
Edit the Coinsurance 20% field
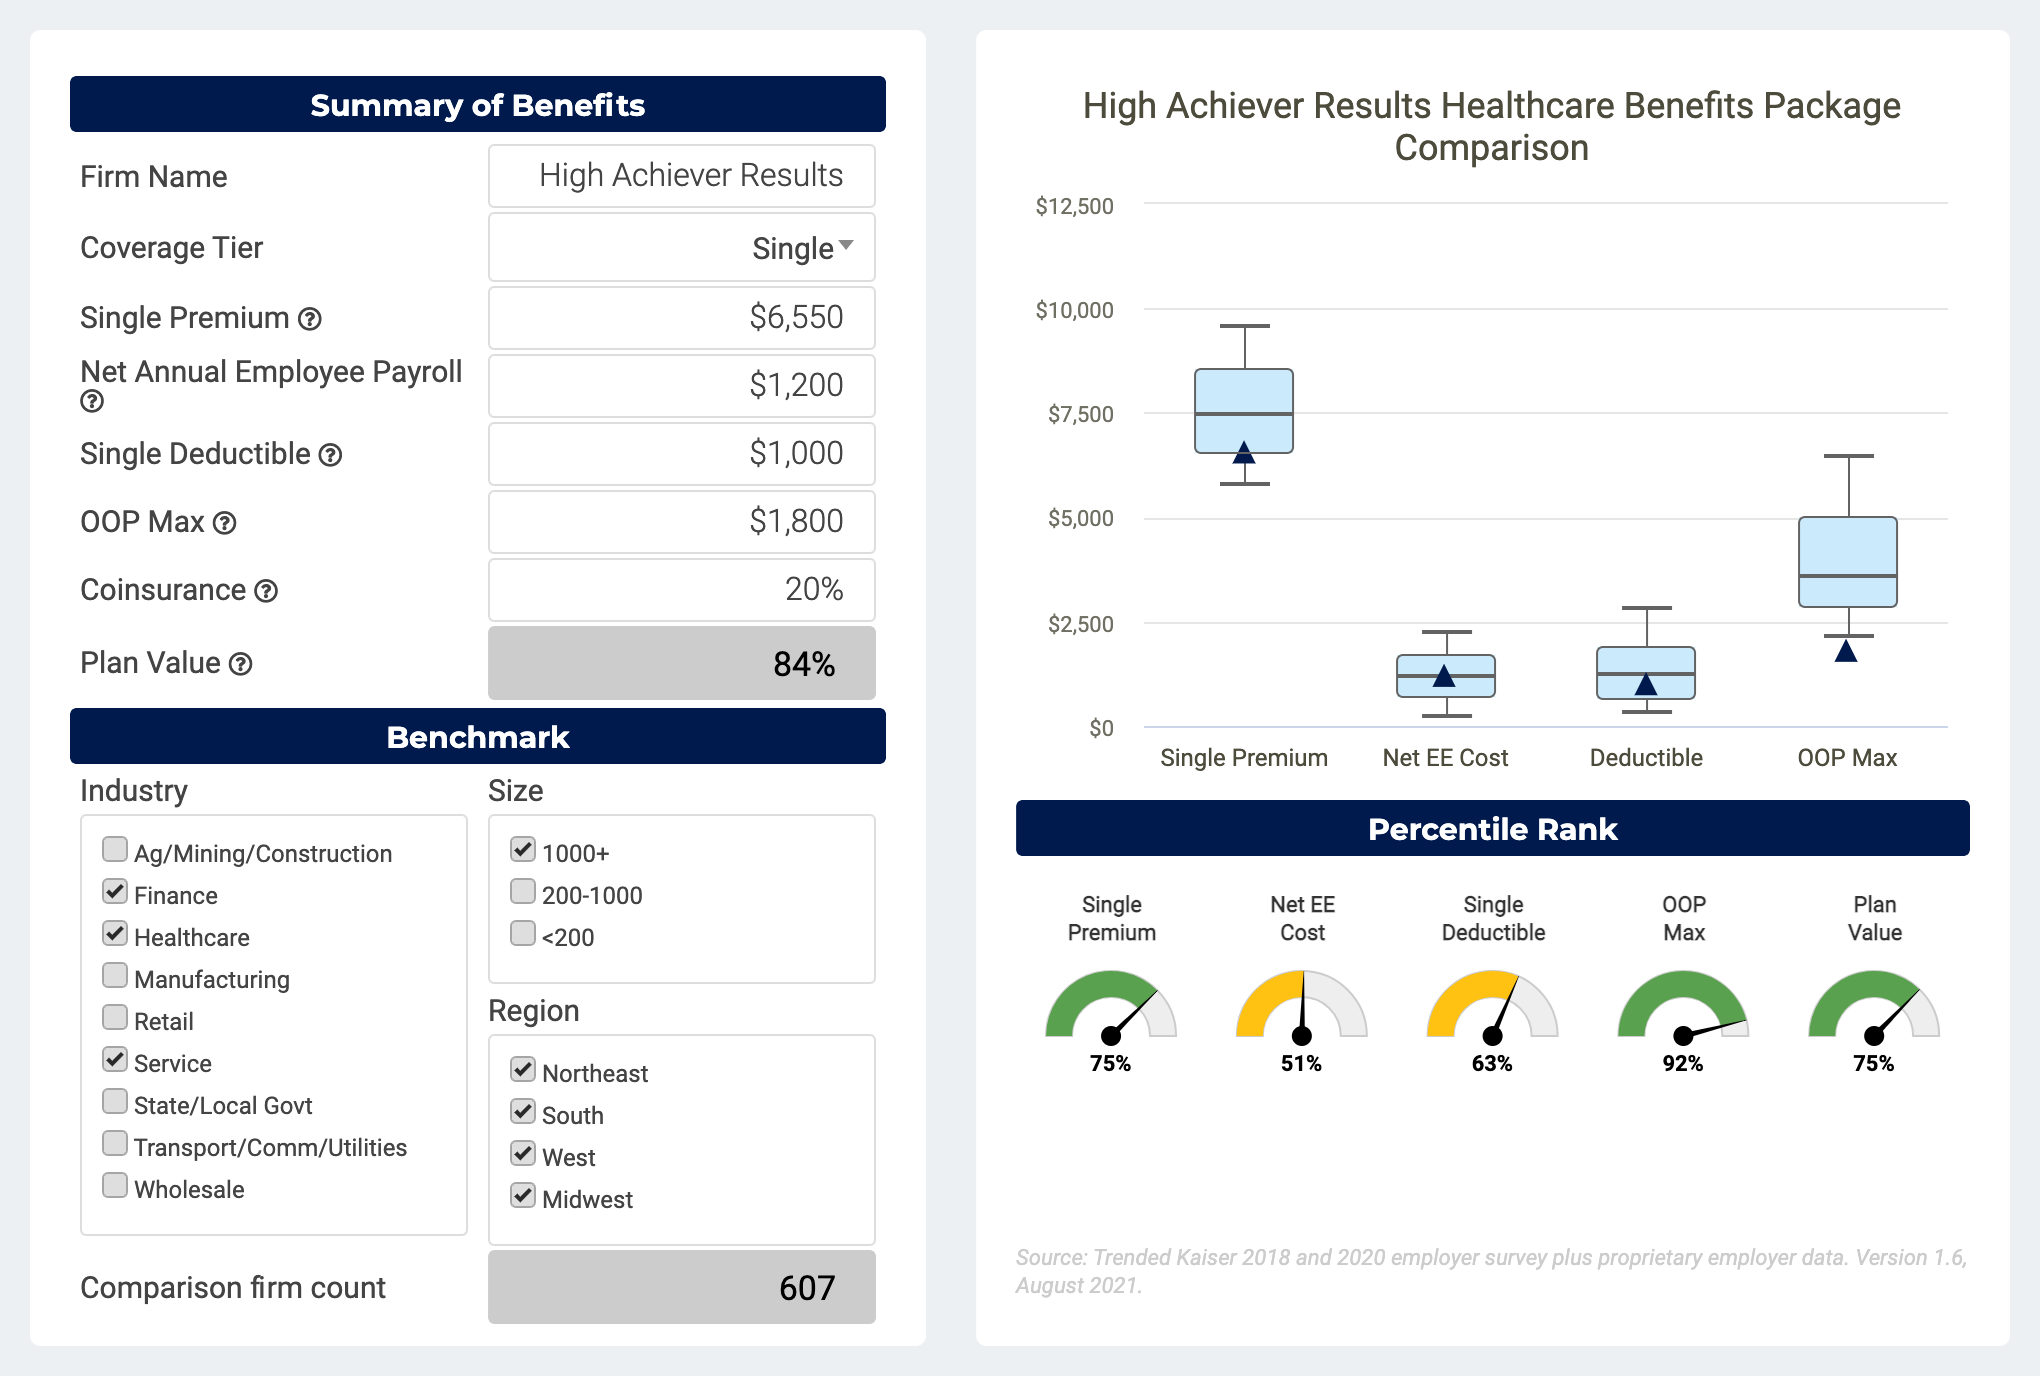682,590
